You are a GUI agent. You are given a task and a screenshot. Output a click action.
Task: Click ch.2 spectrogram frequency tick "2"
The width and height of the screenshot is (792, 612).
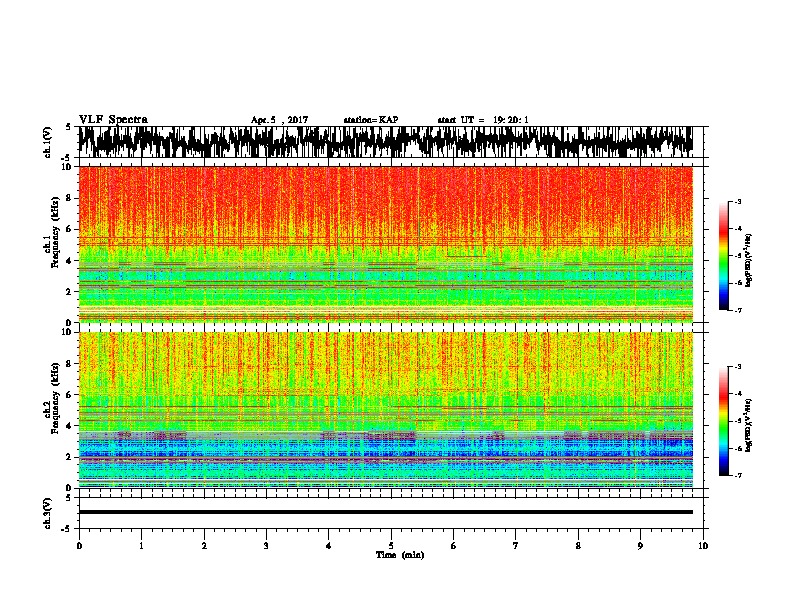69,456
